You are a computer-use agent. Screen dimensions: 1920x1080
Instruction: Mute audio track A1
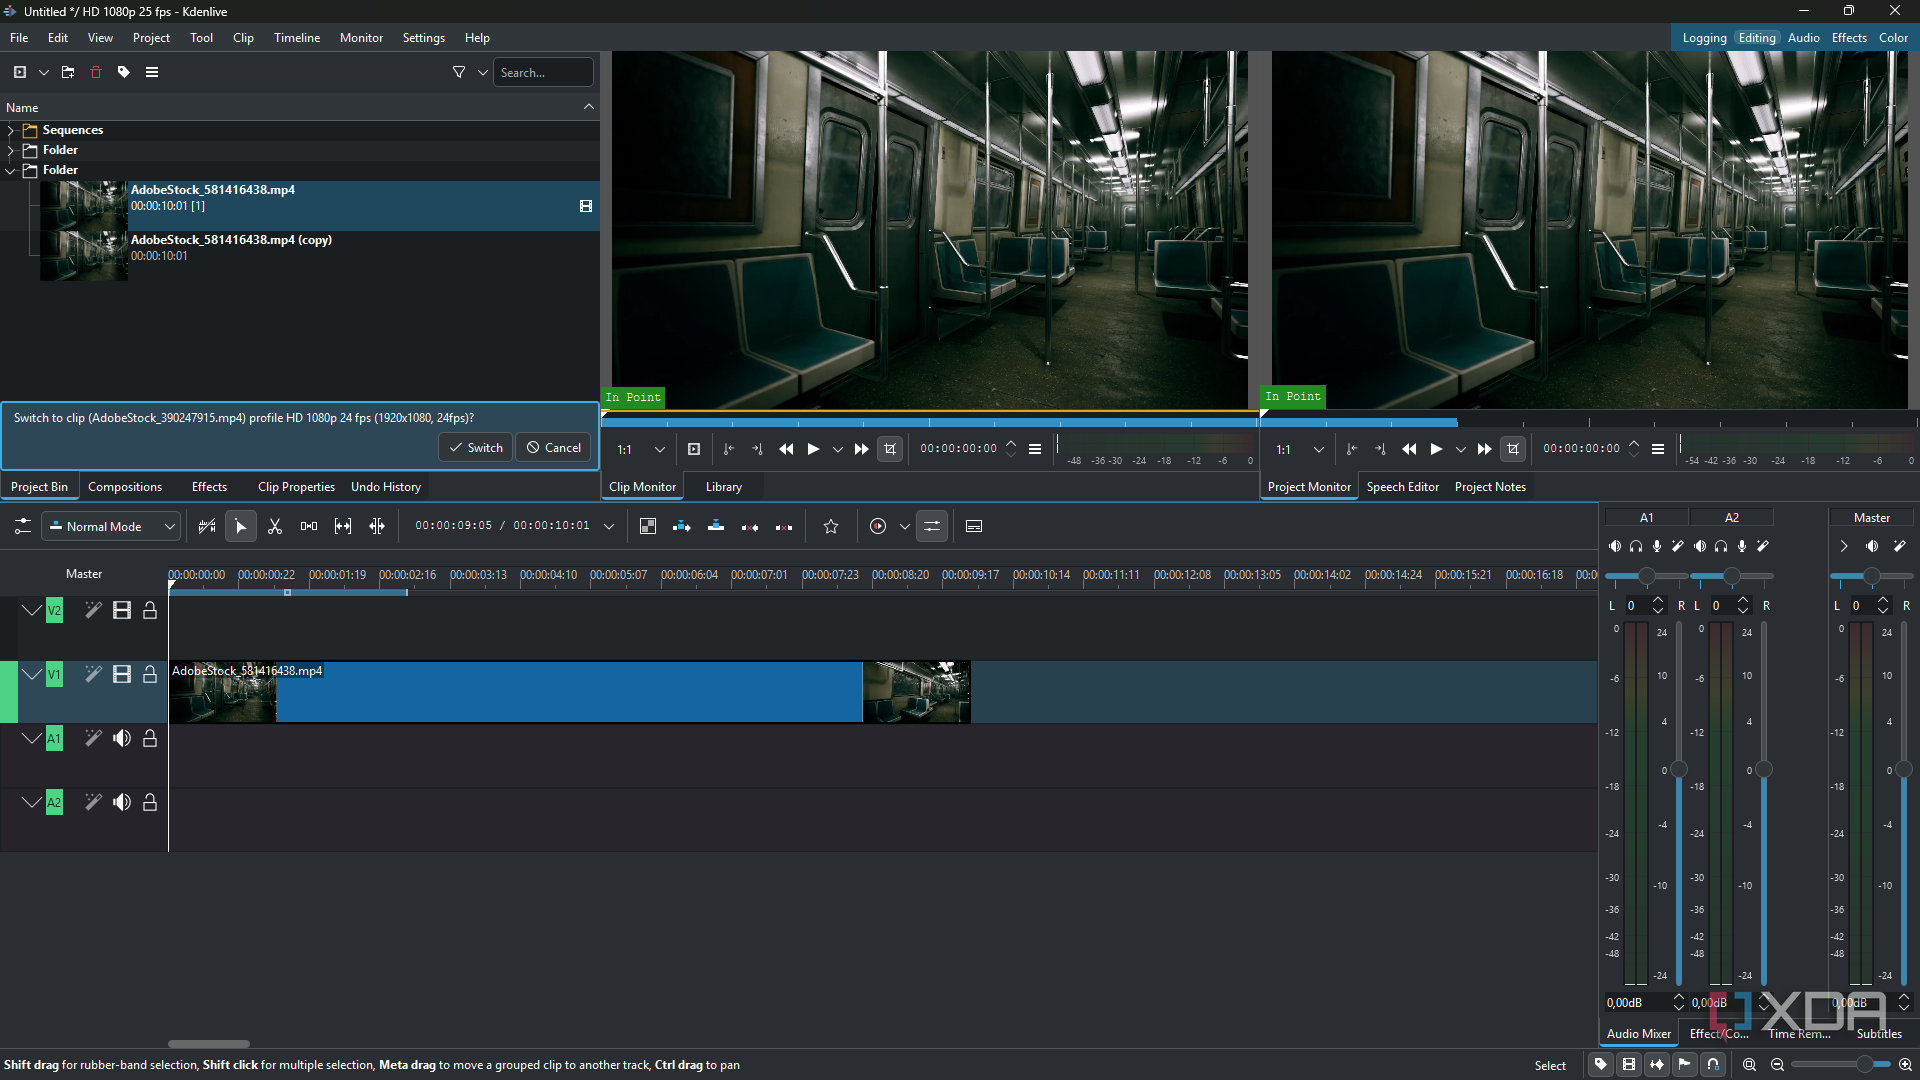point(122,739)
